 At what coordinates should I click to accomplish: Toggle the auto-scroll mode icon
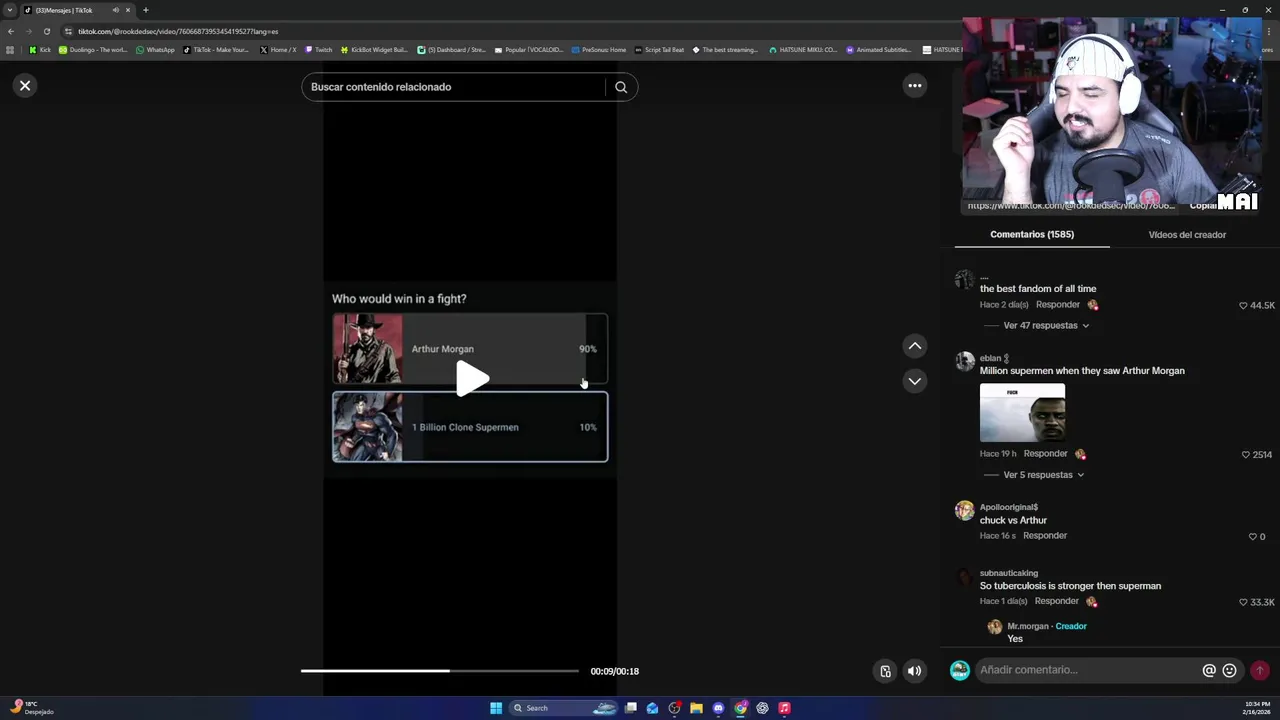pos(885,671)
